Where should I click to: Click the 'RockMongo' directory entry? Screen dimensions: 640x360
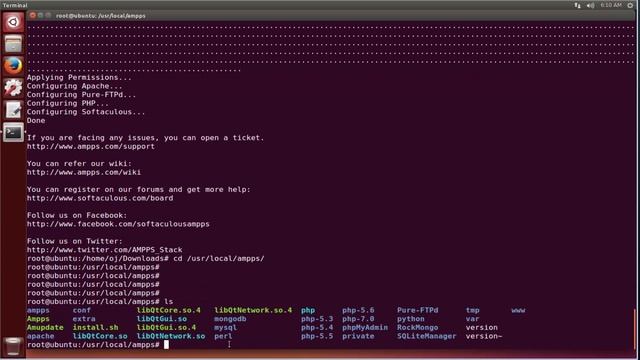click(x=418, y=327)
